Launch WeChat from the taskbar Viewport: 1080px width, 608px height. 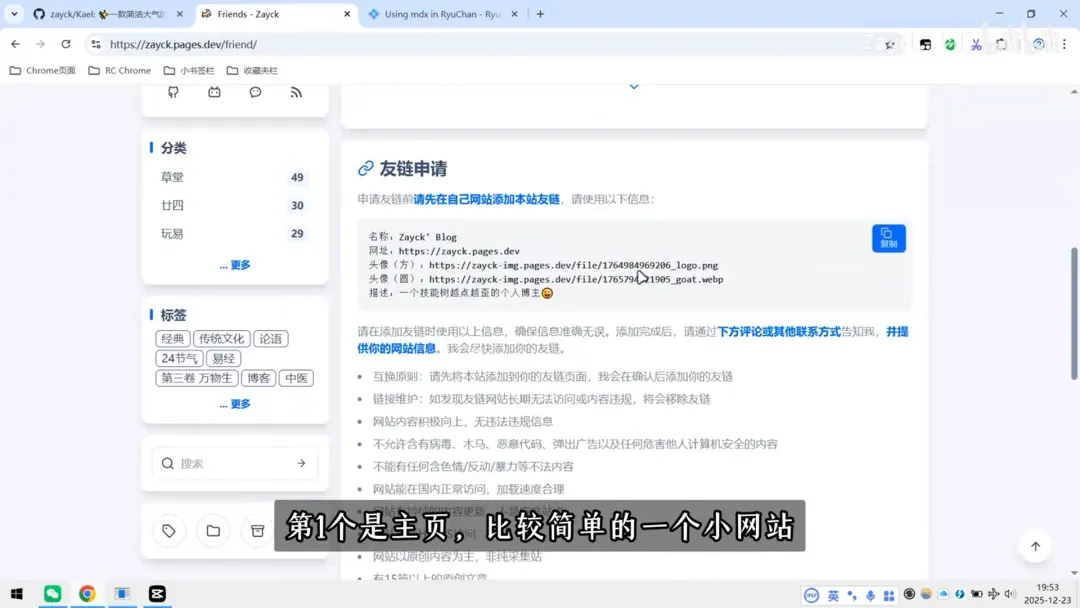[x=52, y=593]
